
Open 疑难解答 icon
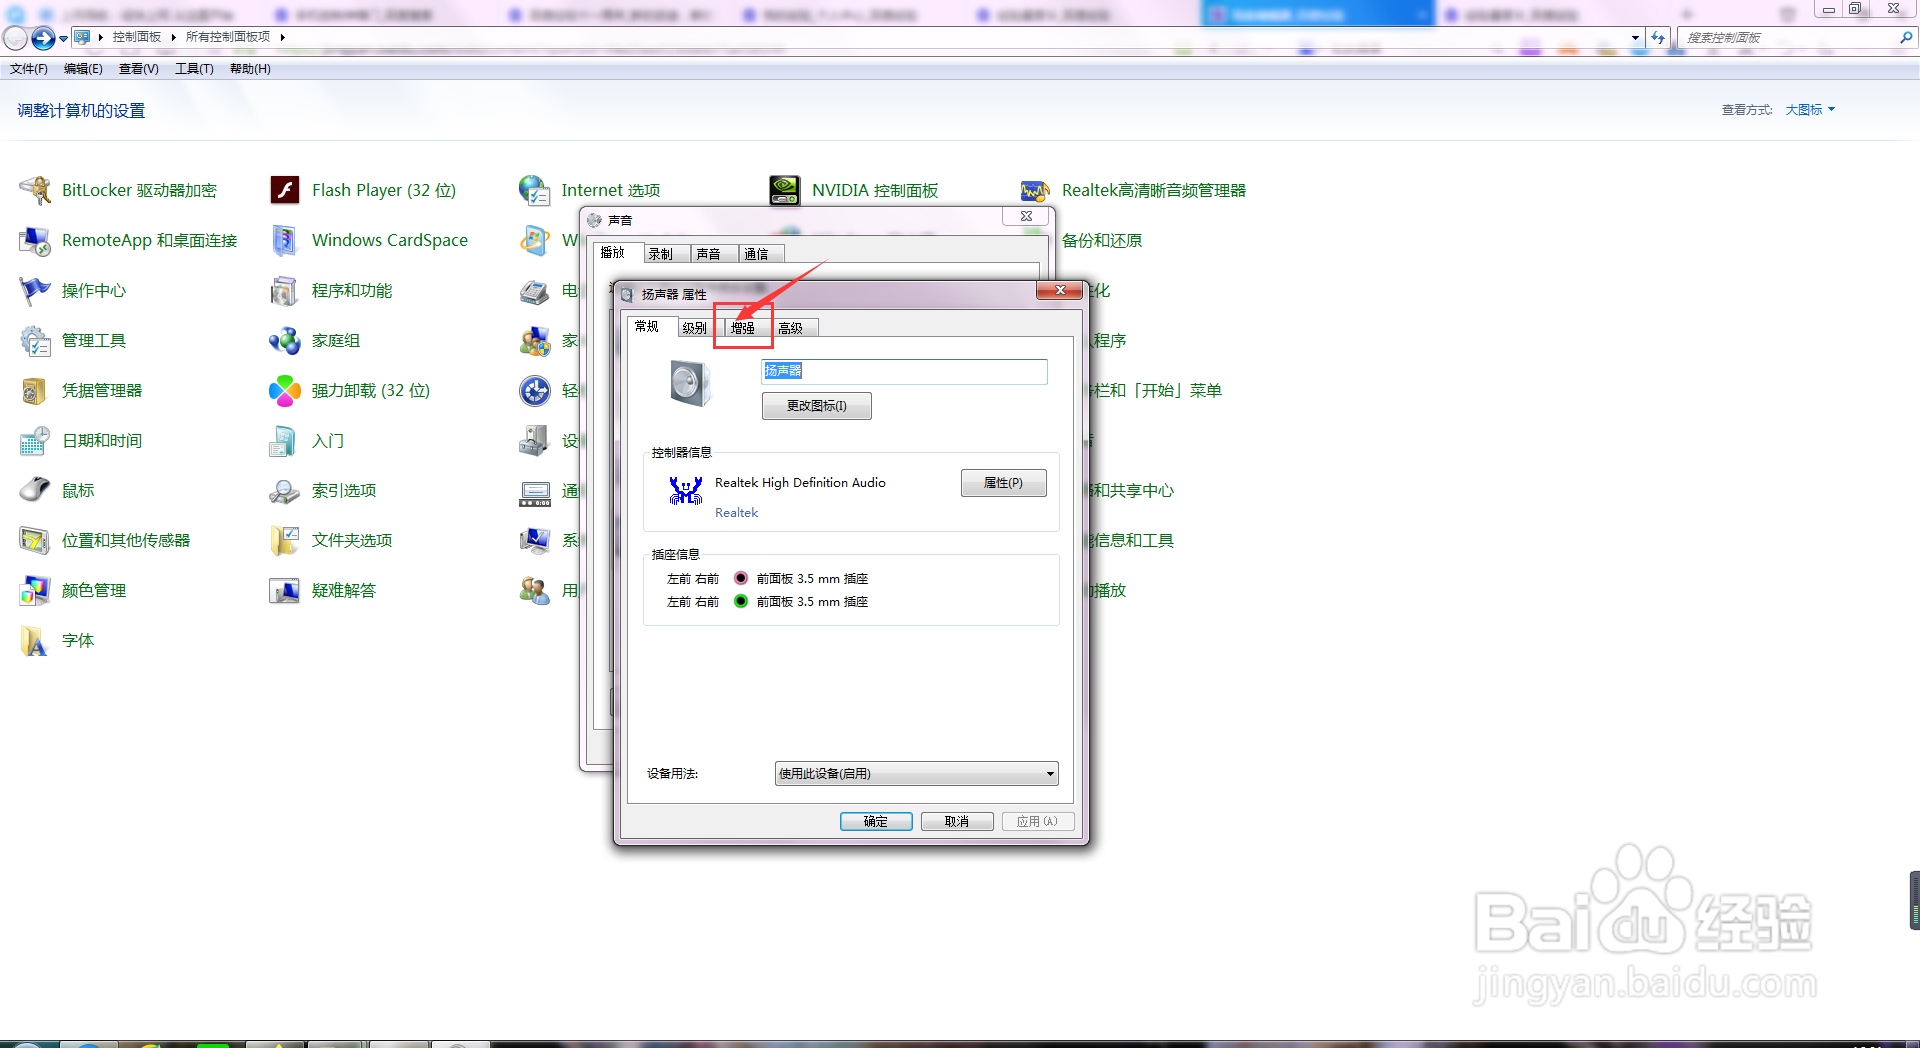tap(285, 590)
